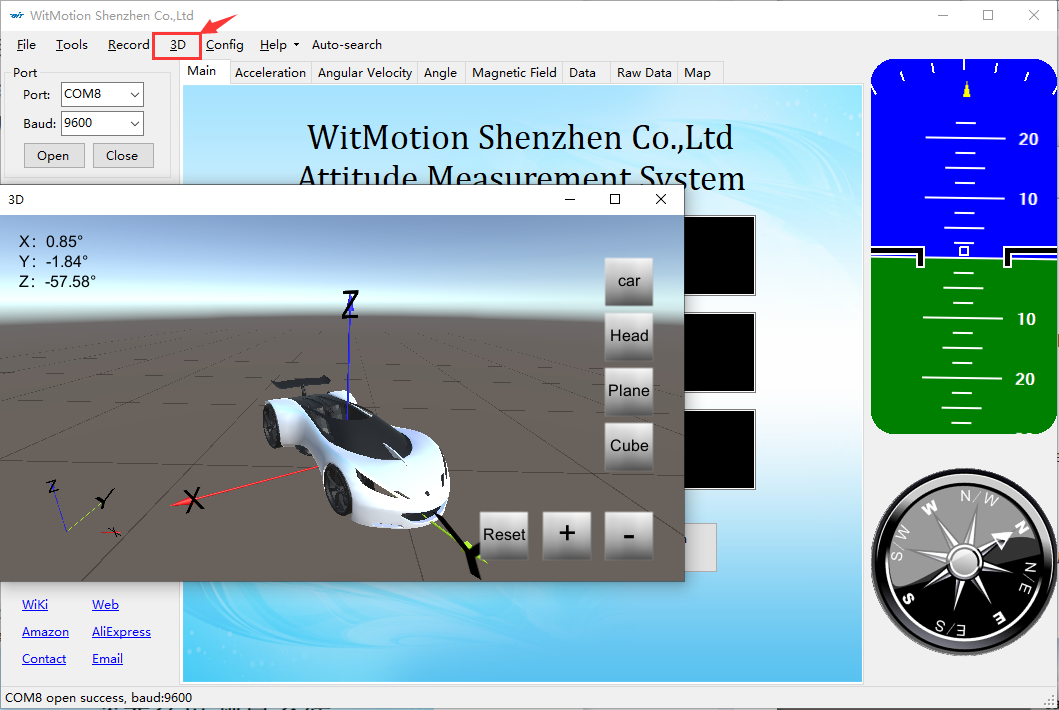Click the status bar COM8 open success message
Screen dimensions: 1059x710
click(x=99, y=698)
